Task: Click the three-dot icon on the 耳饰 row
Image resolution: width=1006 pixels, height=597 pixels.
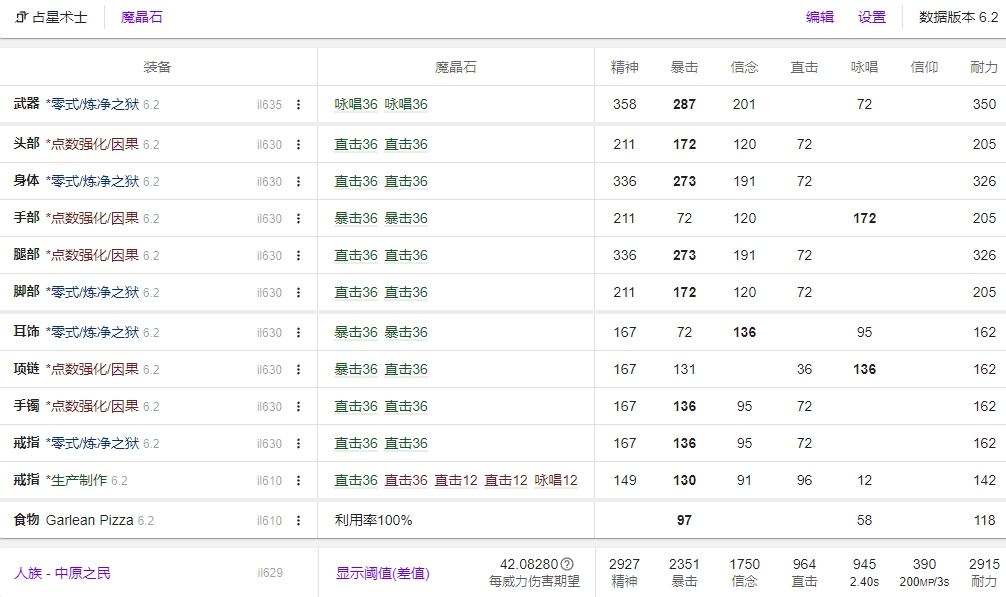Action: click(298, 333)
